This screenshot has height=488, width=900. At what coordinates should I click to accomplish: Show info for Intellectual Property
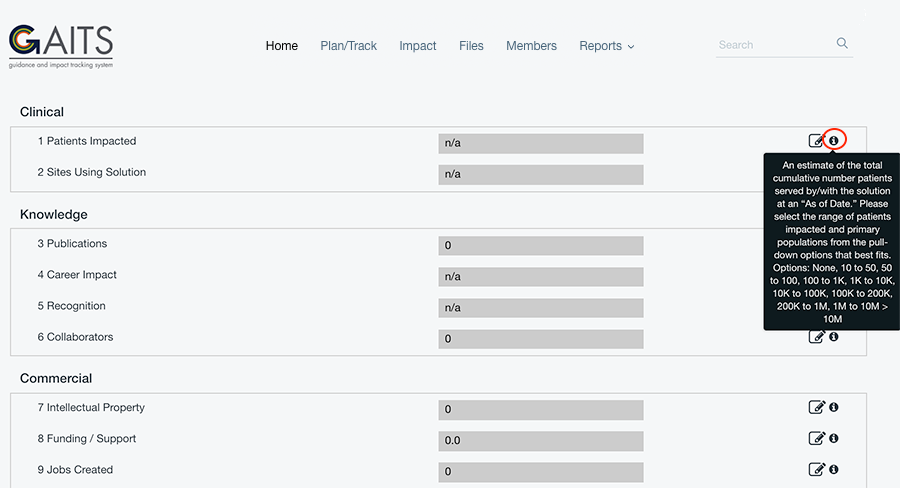834,407
